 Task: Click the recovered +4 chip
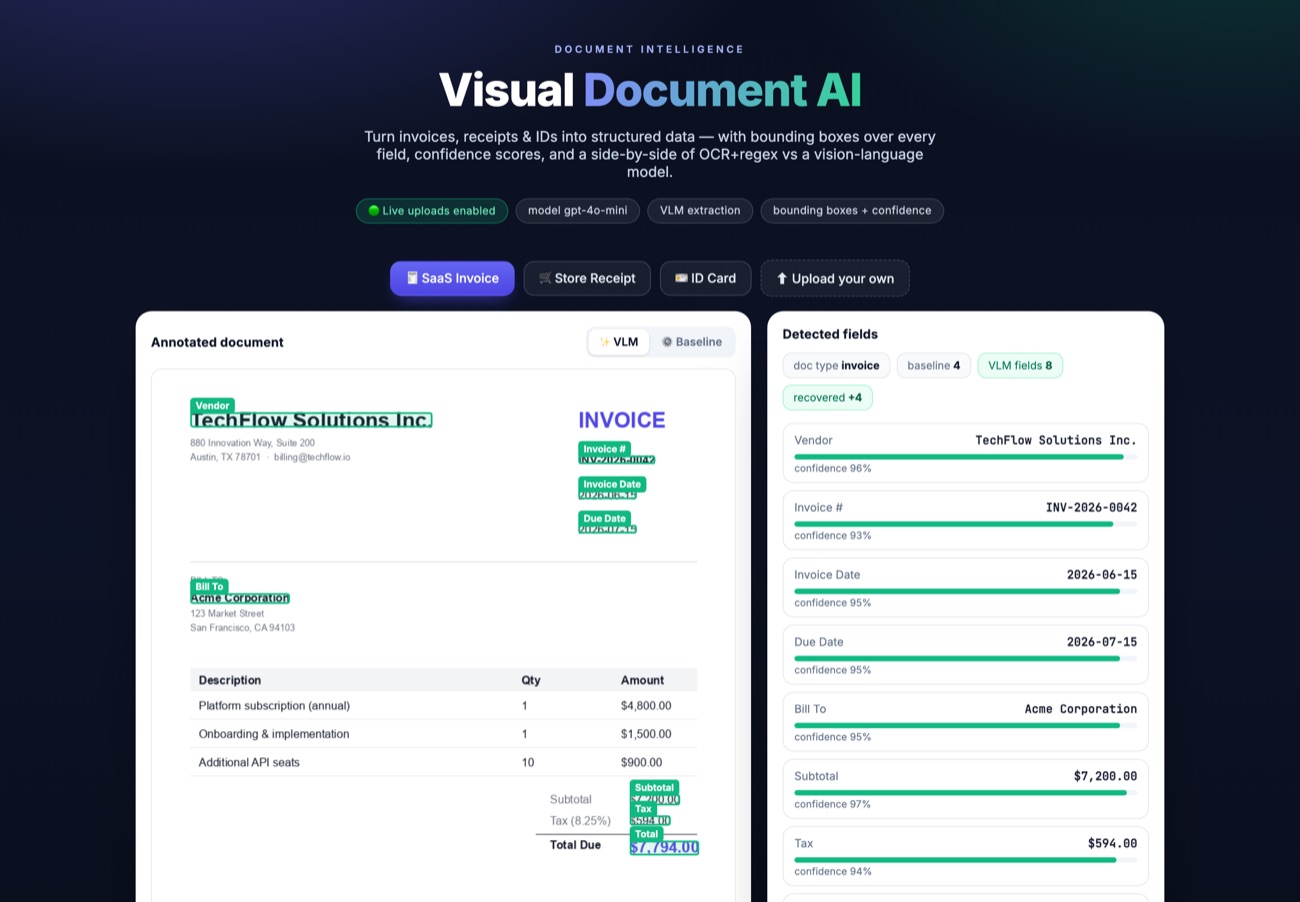click(827, 397)
